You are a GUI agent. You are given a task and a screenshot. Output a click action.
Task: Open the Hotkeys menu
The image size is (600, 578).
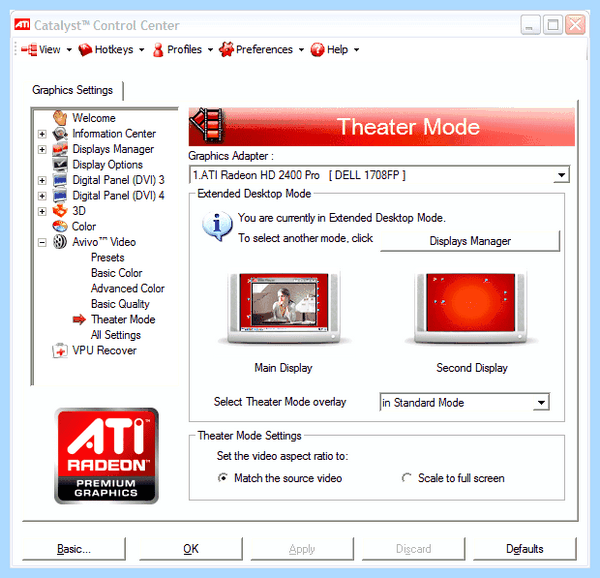coord(111,50)
